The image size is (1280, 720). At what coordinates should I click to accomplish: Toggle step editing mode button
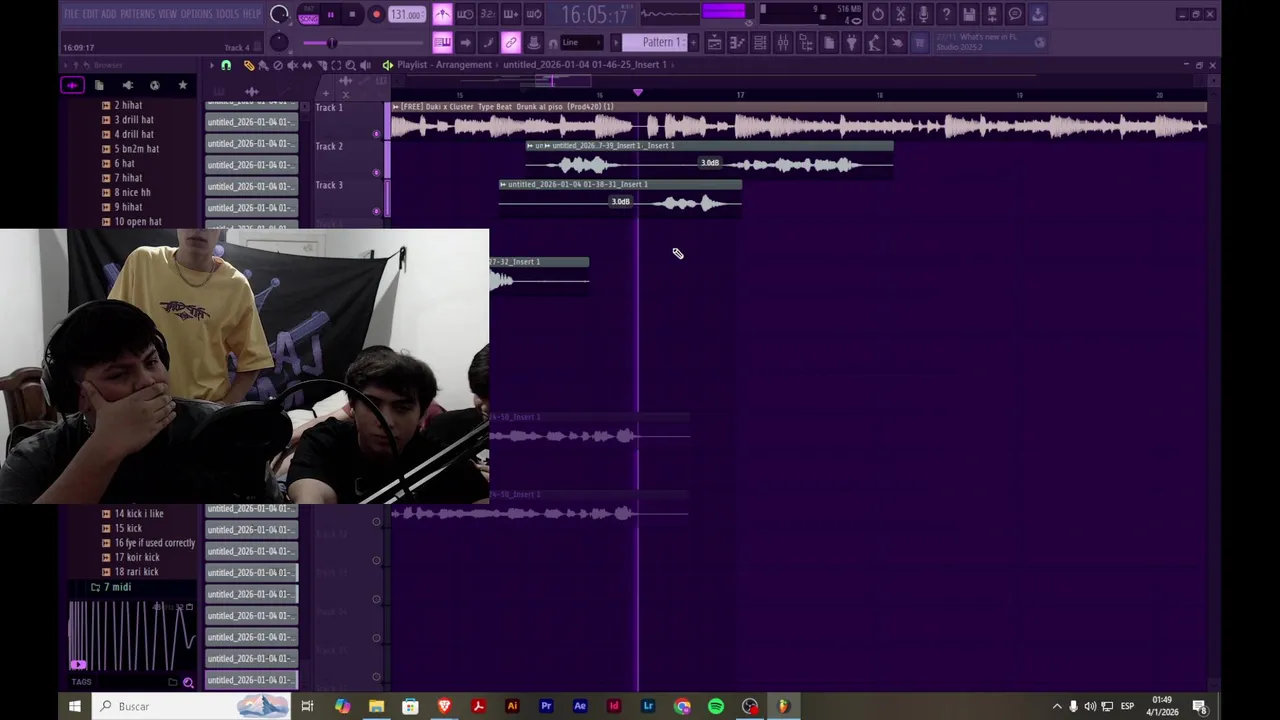(x=488, y=42)
